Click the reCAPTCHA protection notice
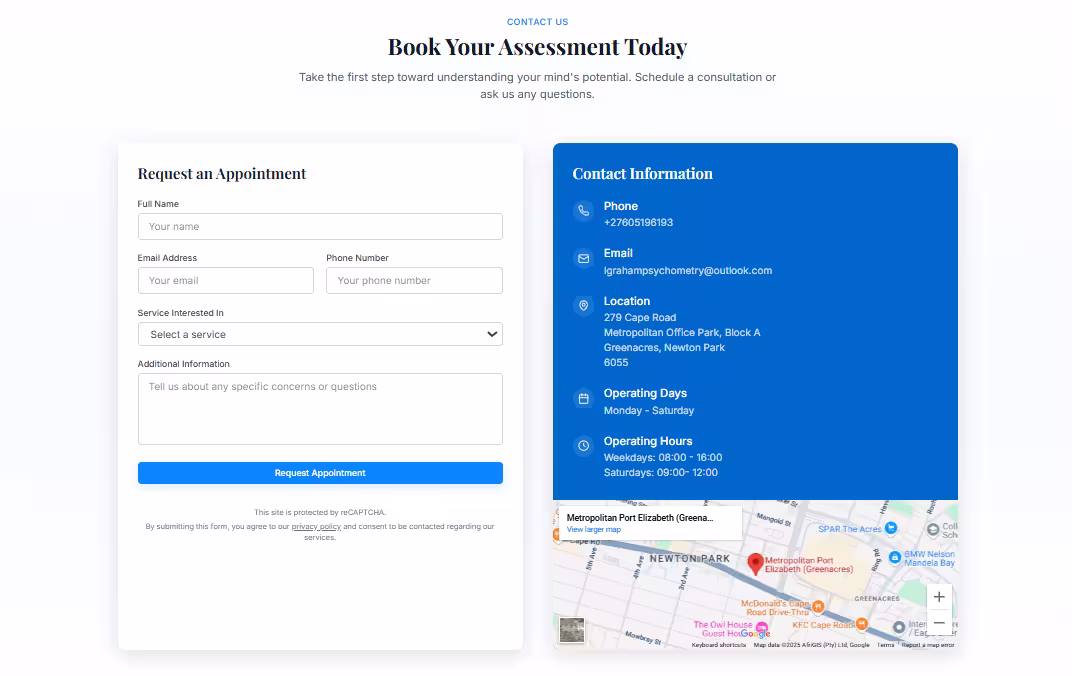 [320, 512]
